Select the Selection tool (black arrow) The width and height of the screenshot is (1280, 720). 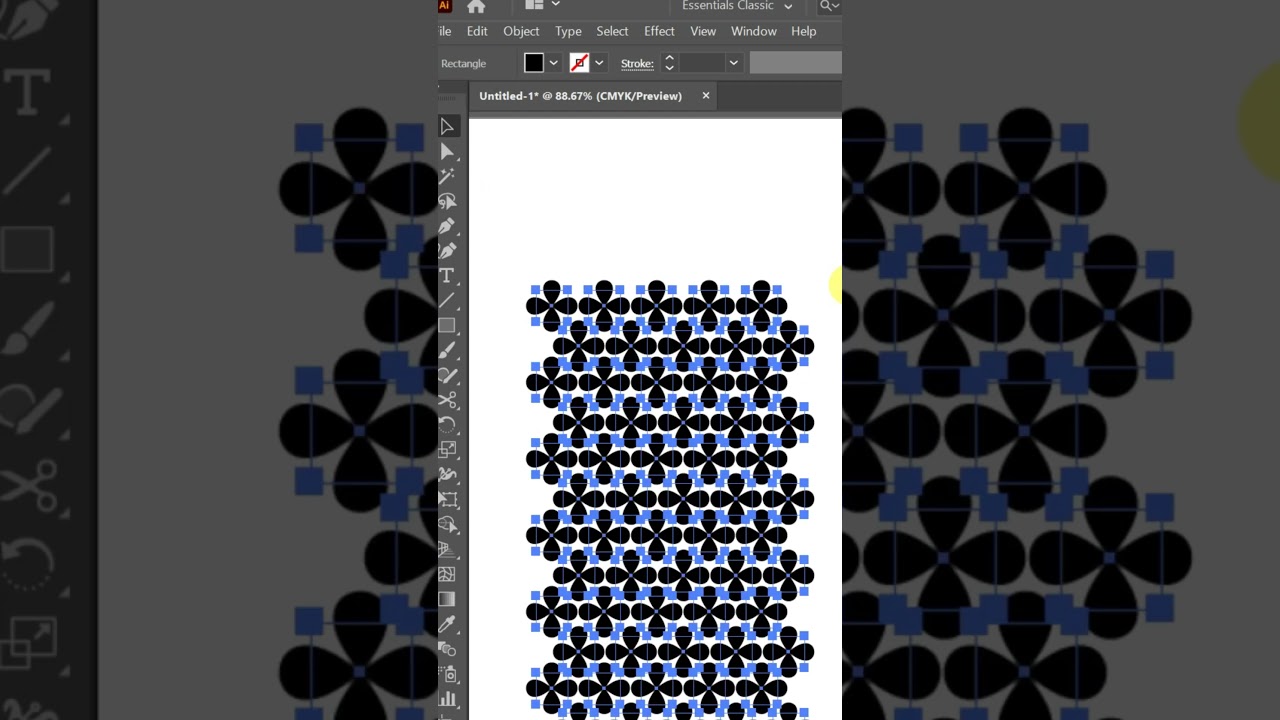tap(447, 126)
